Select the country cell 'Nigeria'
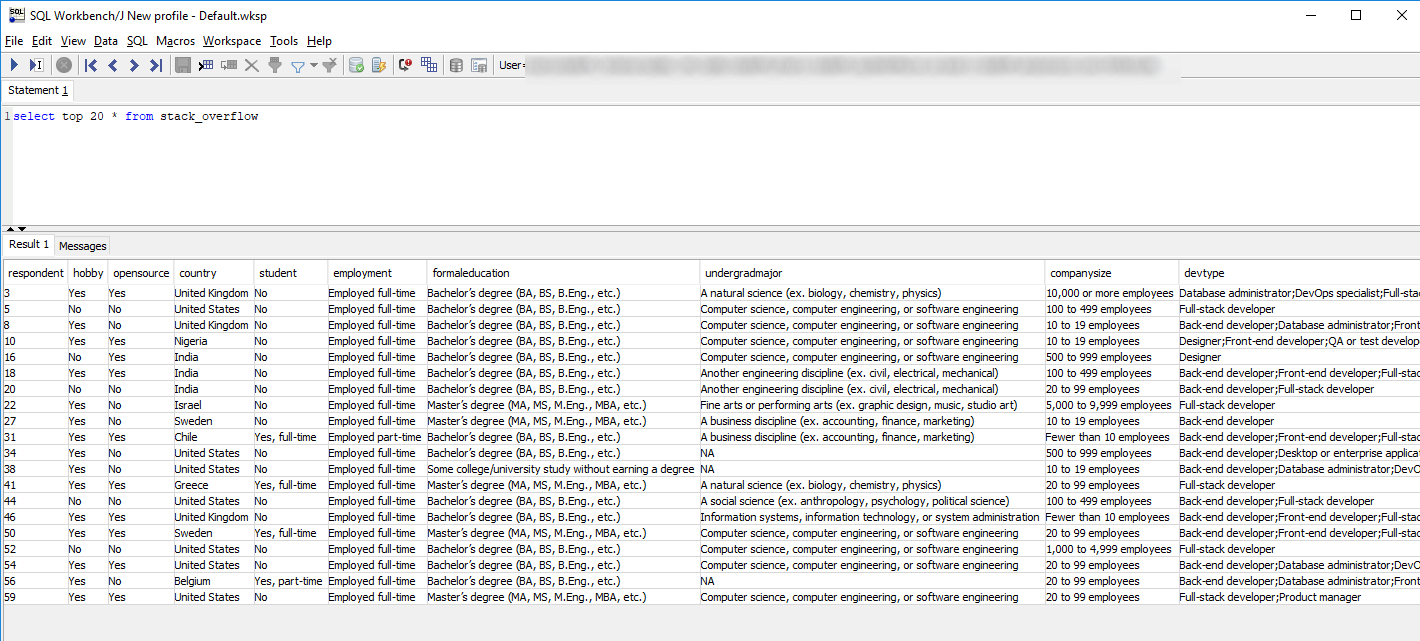The image size is (1420, 641). (213, 341)
